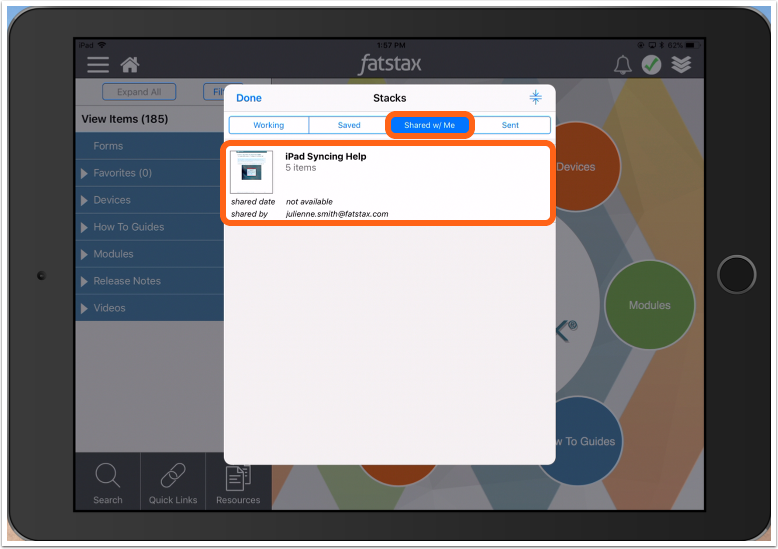Expand the Devices arrow in sidebar

(x=84, y=200)
